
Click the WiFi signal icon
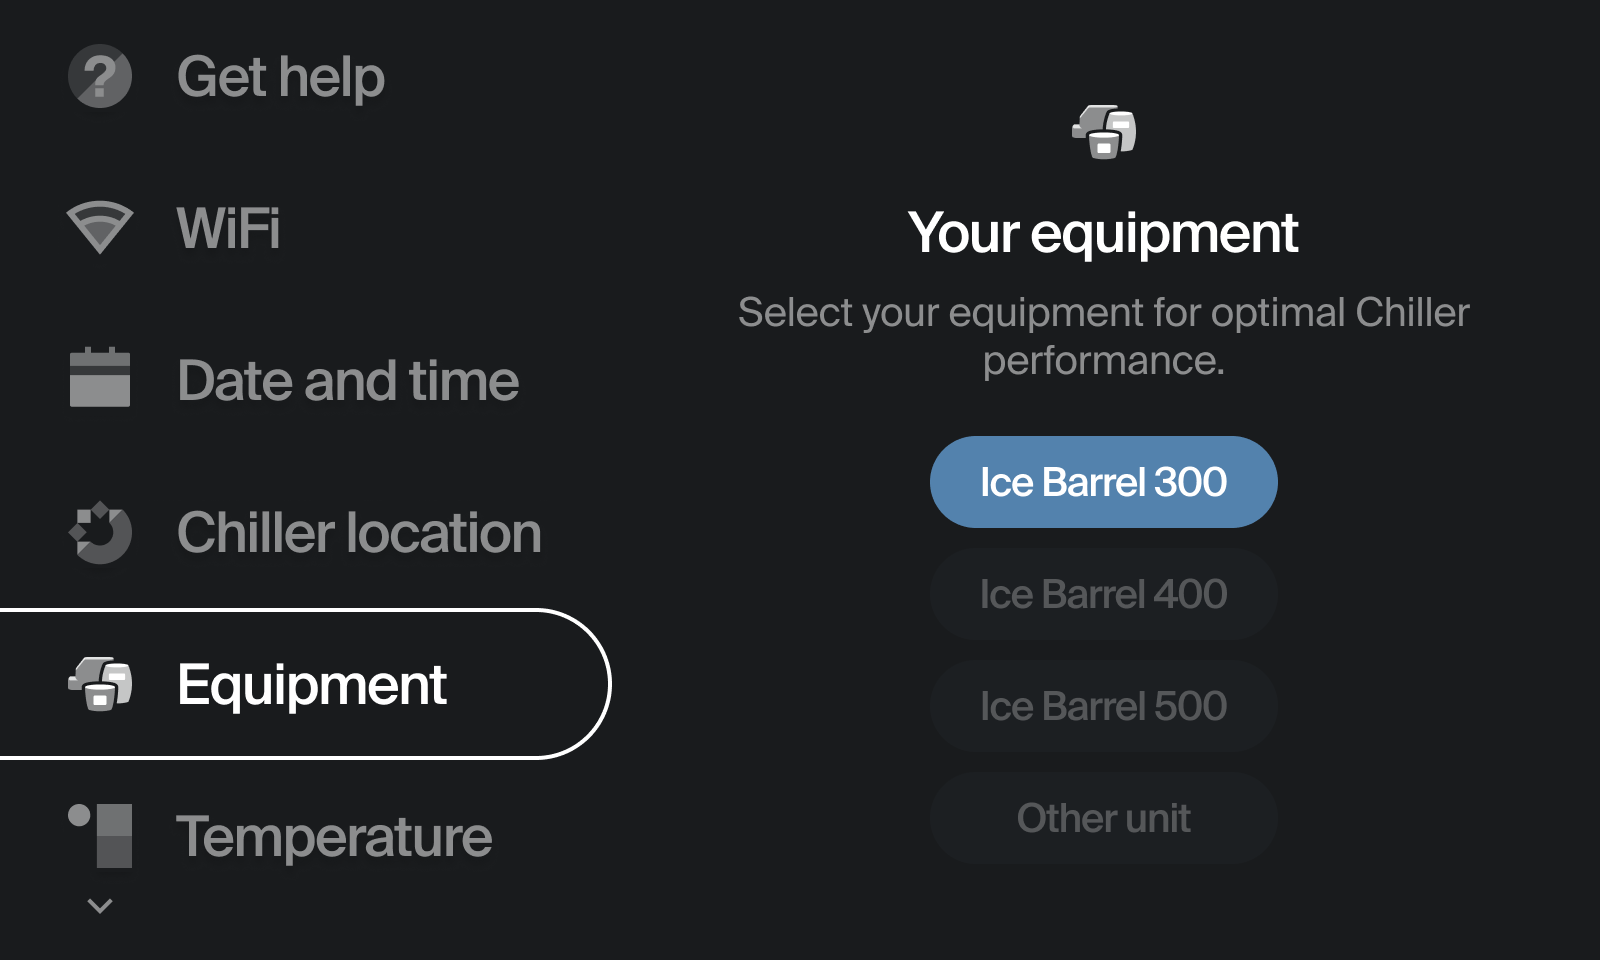(100, 227)
